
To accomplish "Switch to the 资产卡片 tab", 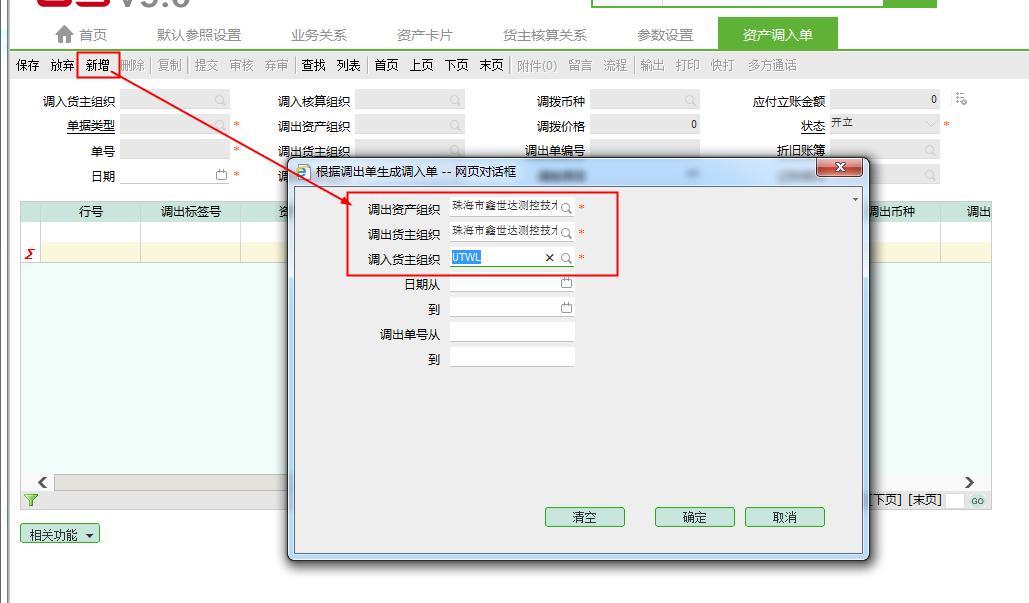I will coord(424,35).
